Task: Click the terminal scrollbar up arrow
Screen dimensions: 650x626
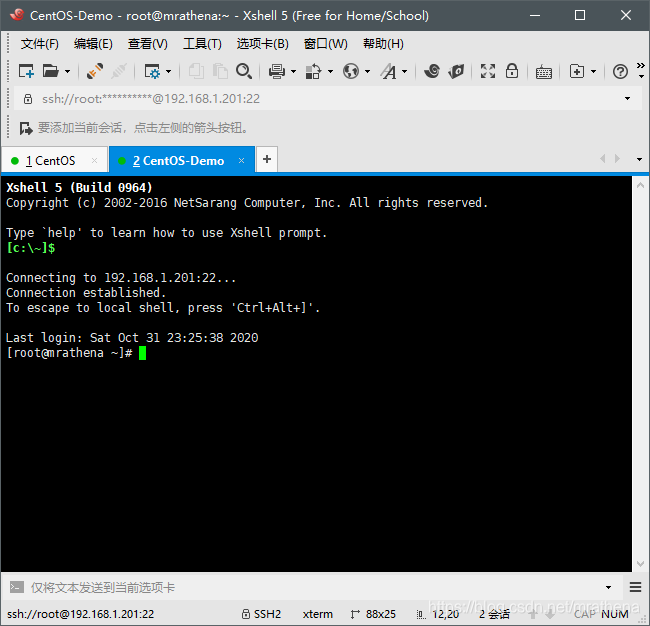Action: [x=640, y=185]
